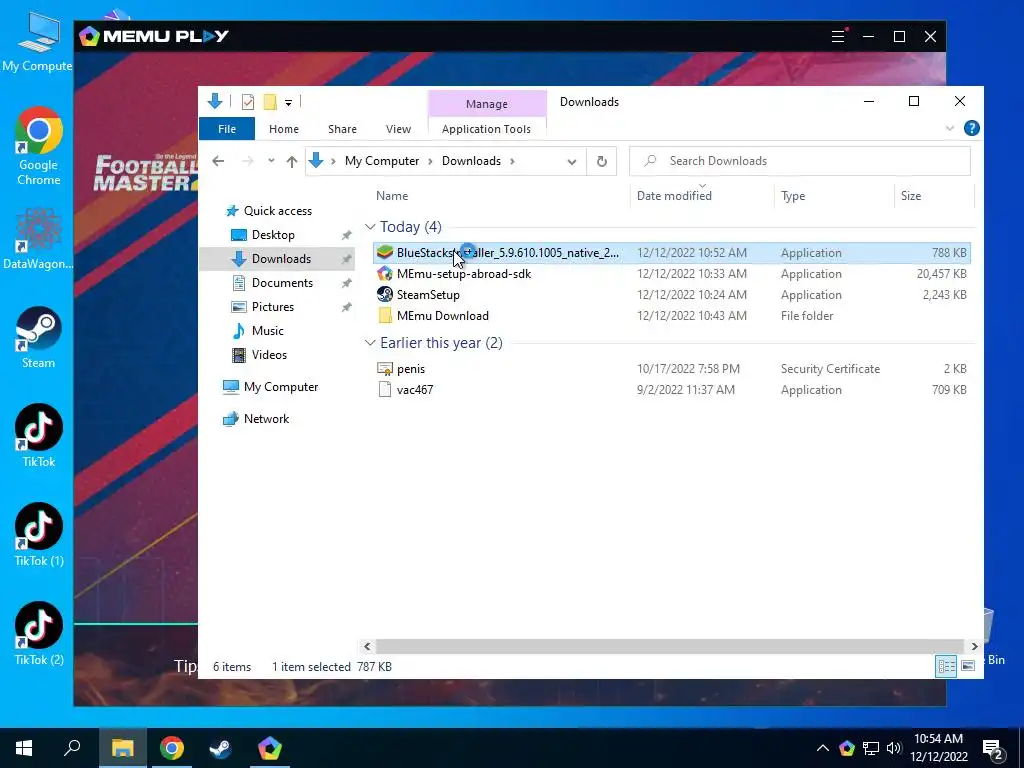The height and width of the screenshot is (768, 1024).
Task: Click the scroll right arrow
Action: (974, 647)
